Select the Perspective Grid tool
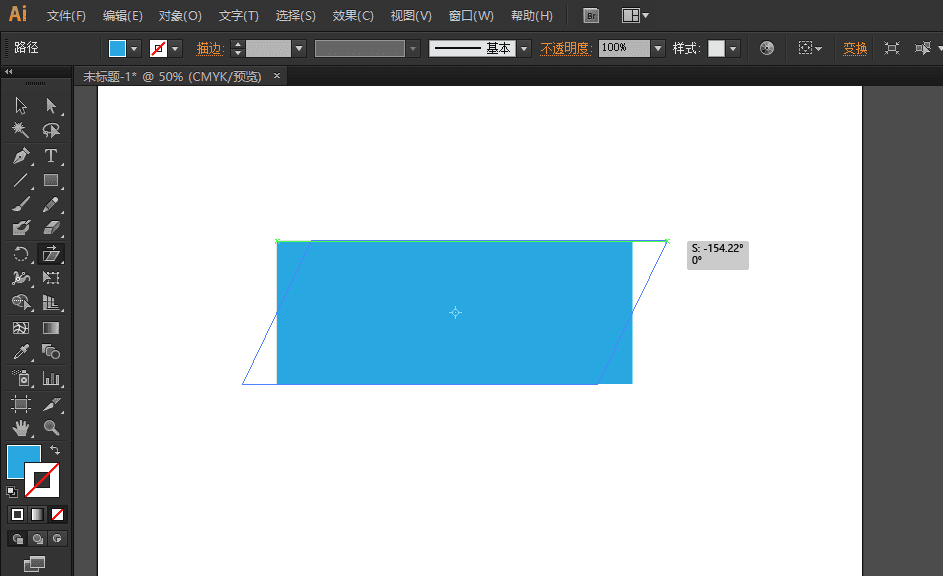Viewport: 943px width, 576px height. pyautogui.click(x=51, y=302)
